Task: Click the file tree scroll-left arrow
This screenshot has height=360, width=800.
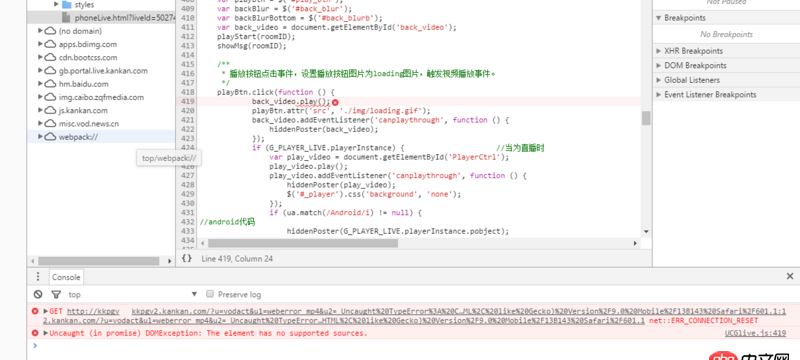Action: pyautogui.click(x=32, y=261)
